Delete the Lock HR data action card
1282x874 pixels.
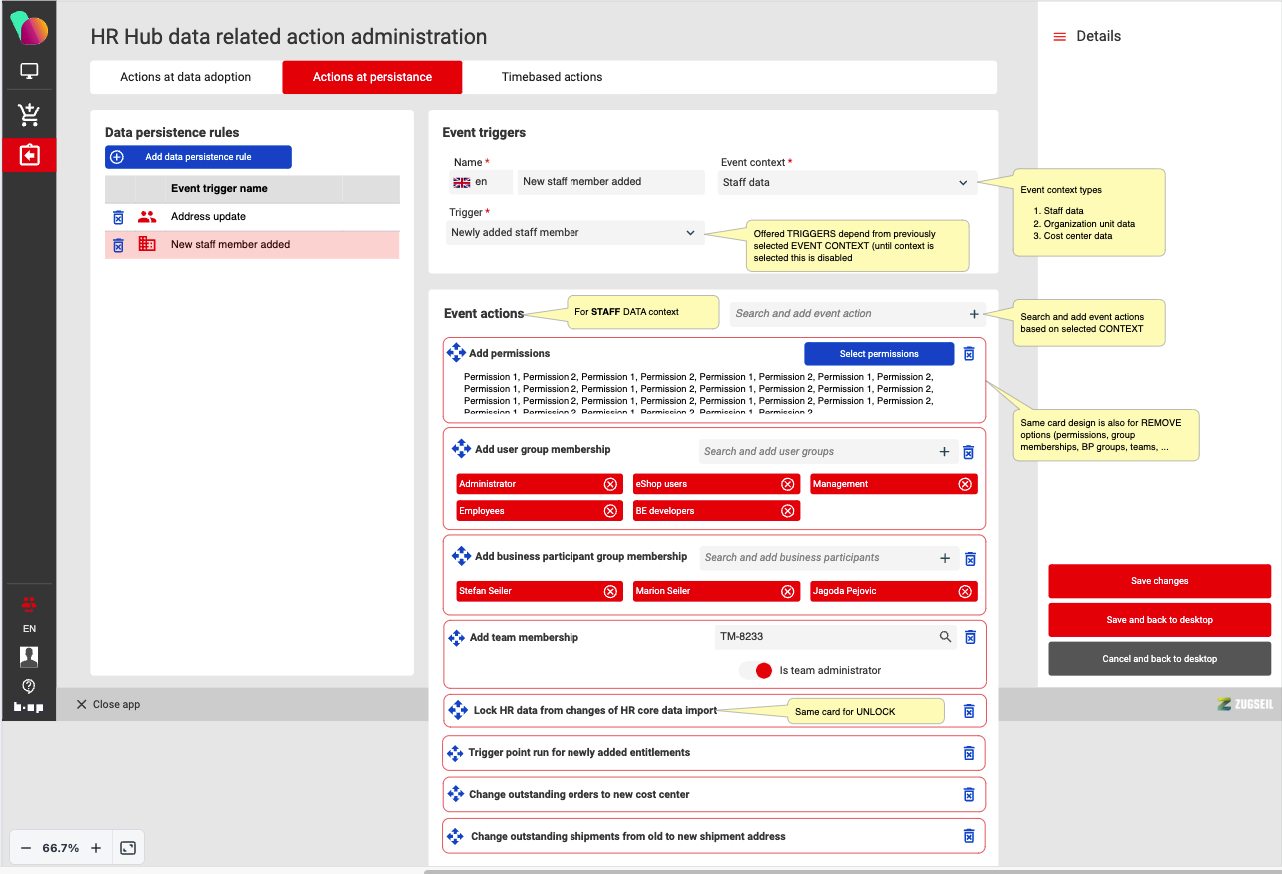click(x=968, y=711)
